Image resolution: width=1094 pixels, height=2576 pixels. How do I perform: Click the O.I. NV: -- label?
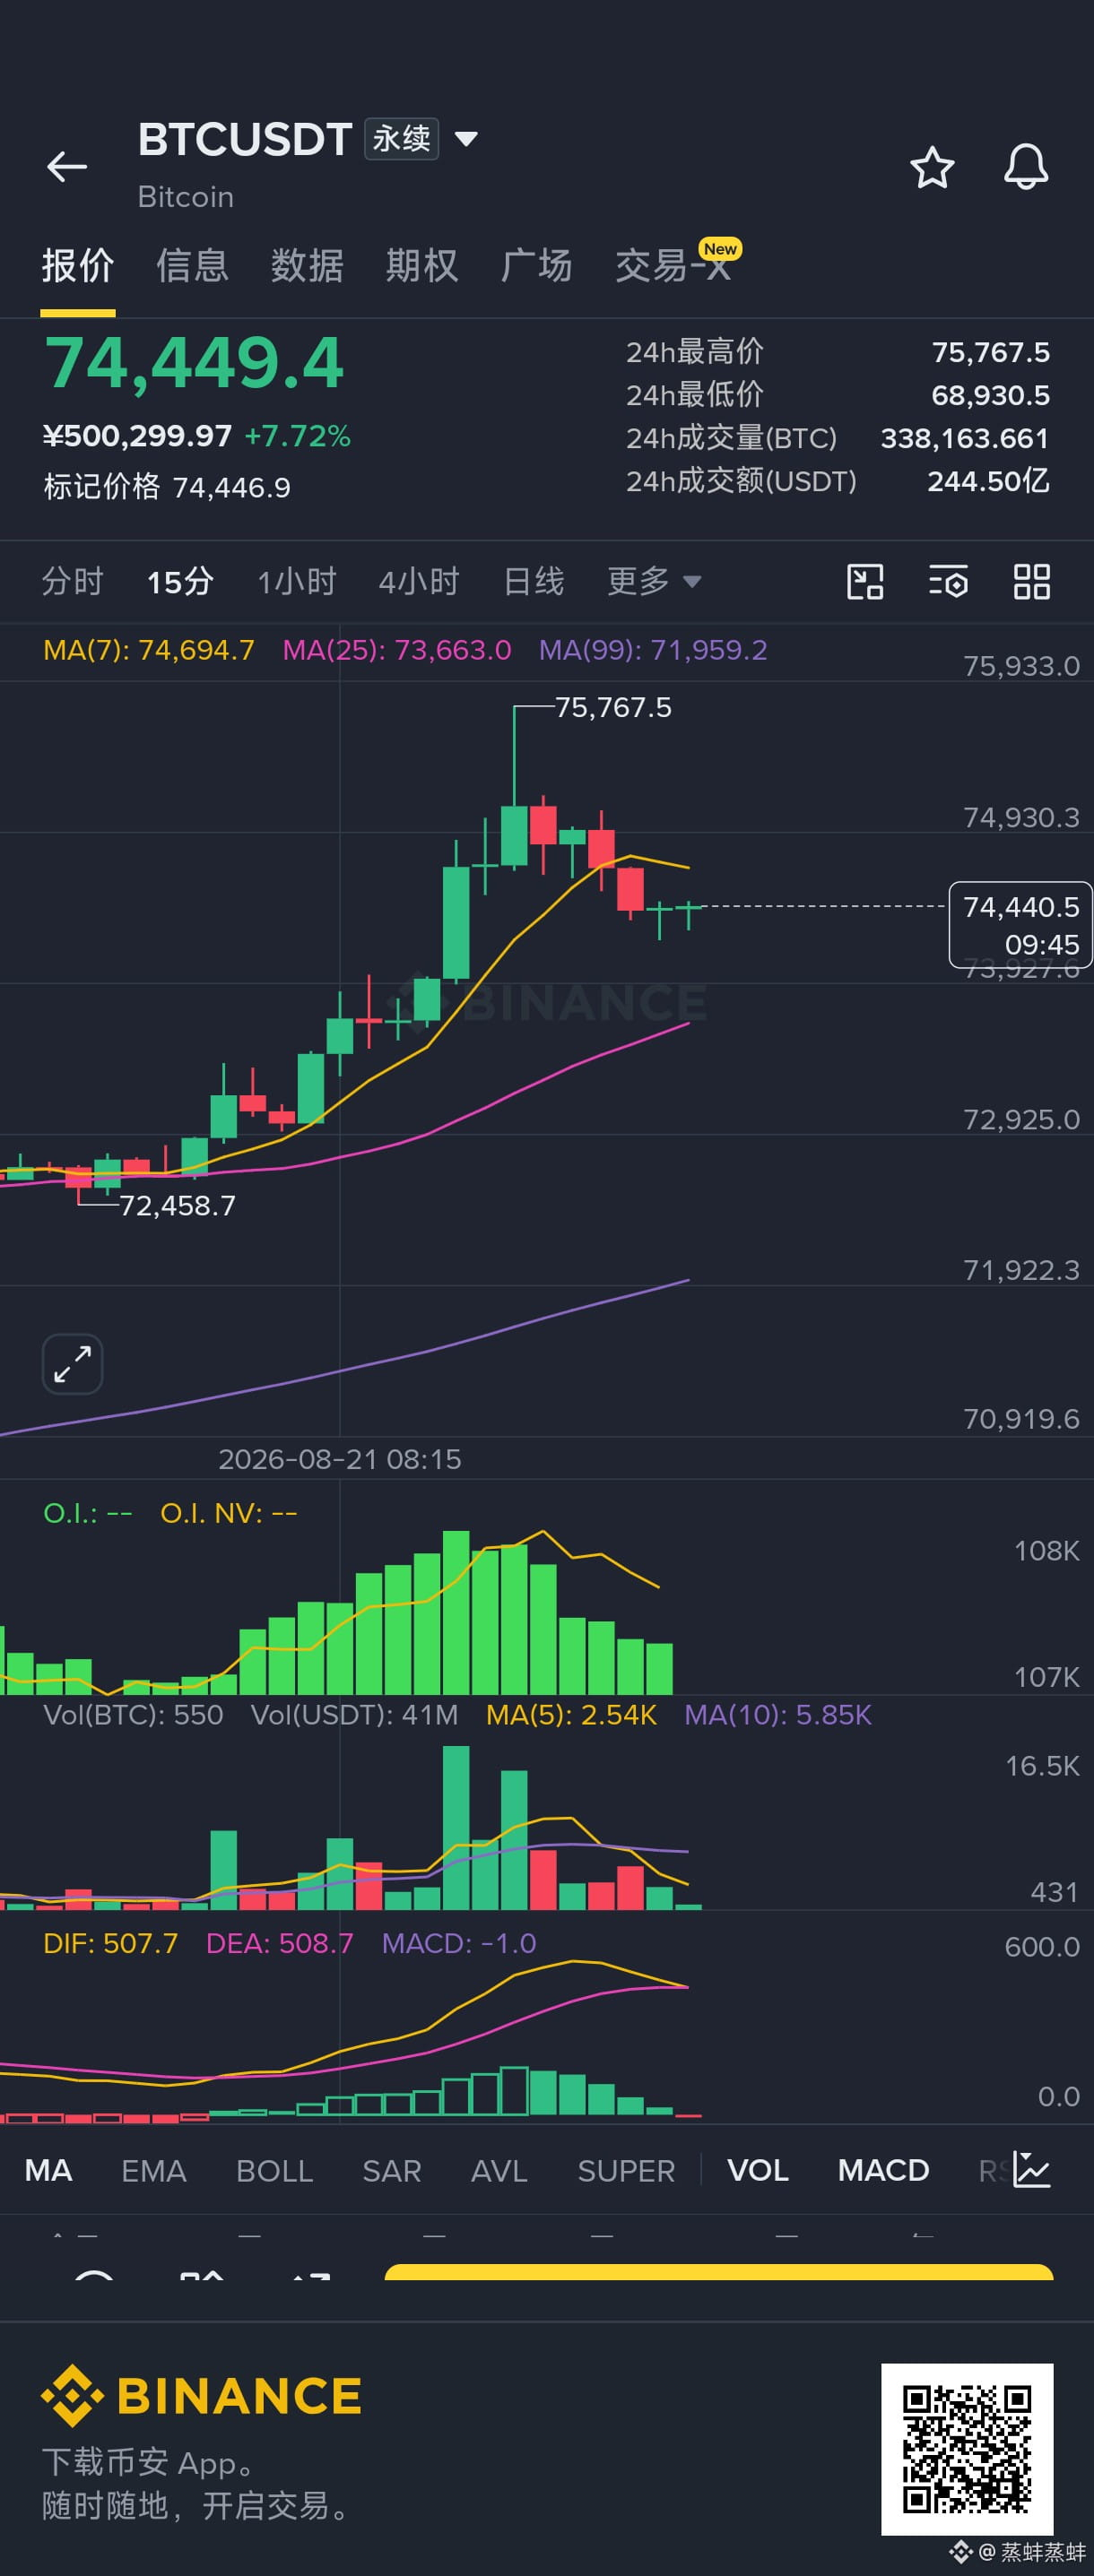pos(229,1513)
